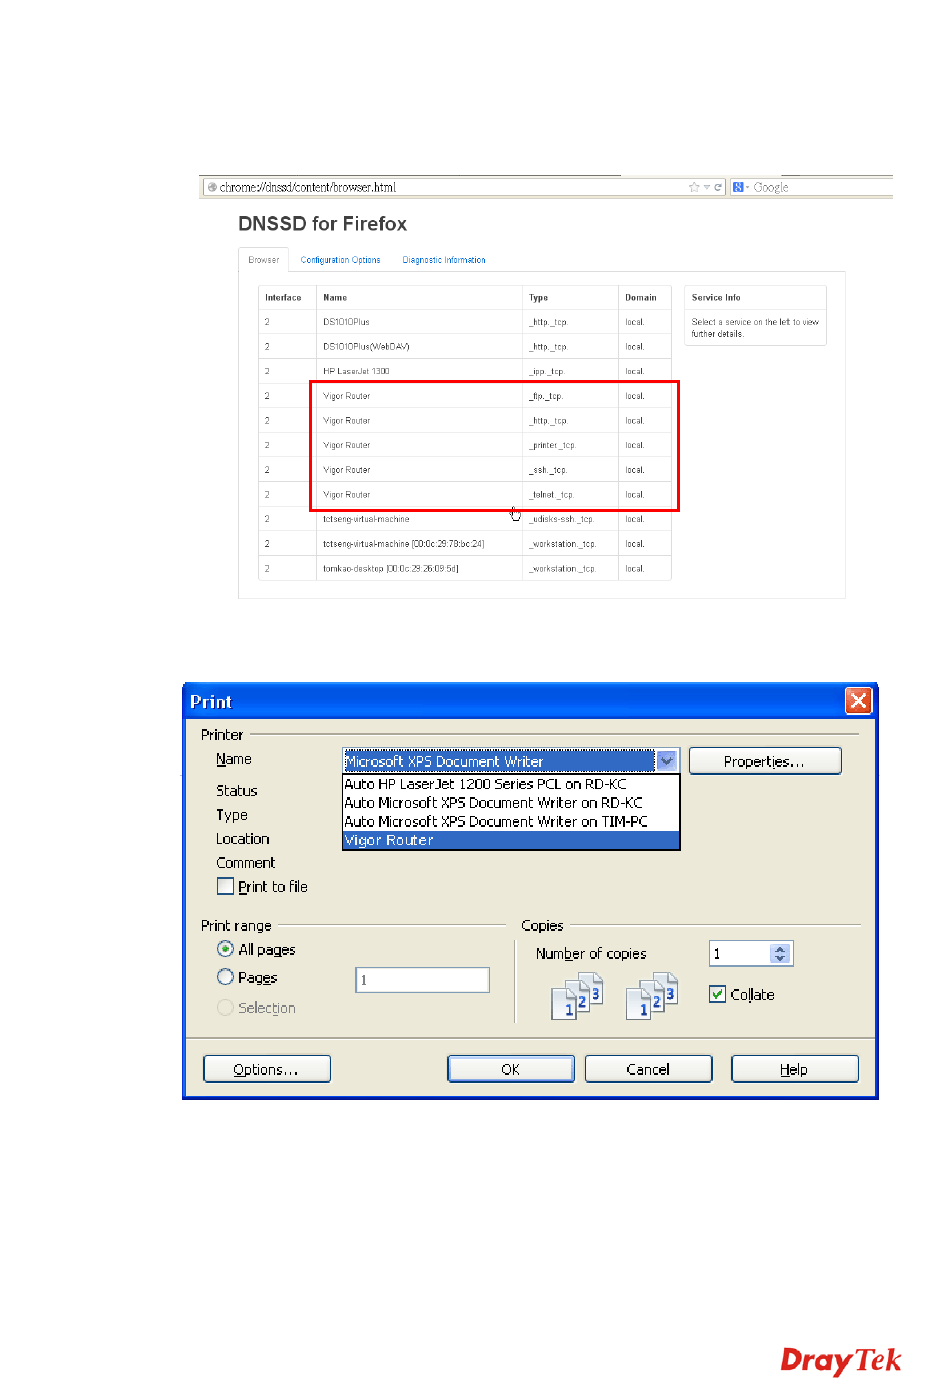Cancel the Print dialog
The height and width of the screenshot is (1387, 950).
tap(648, 1069)
